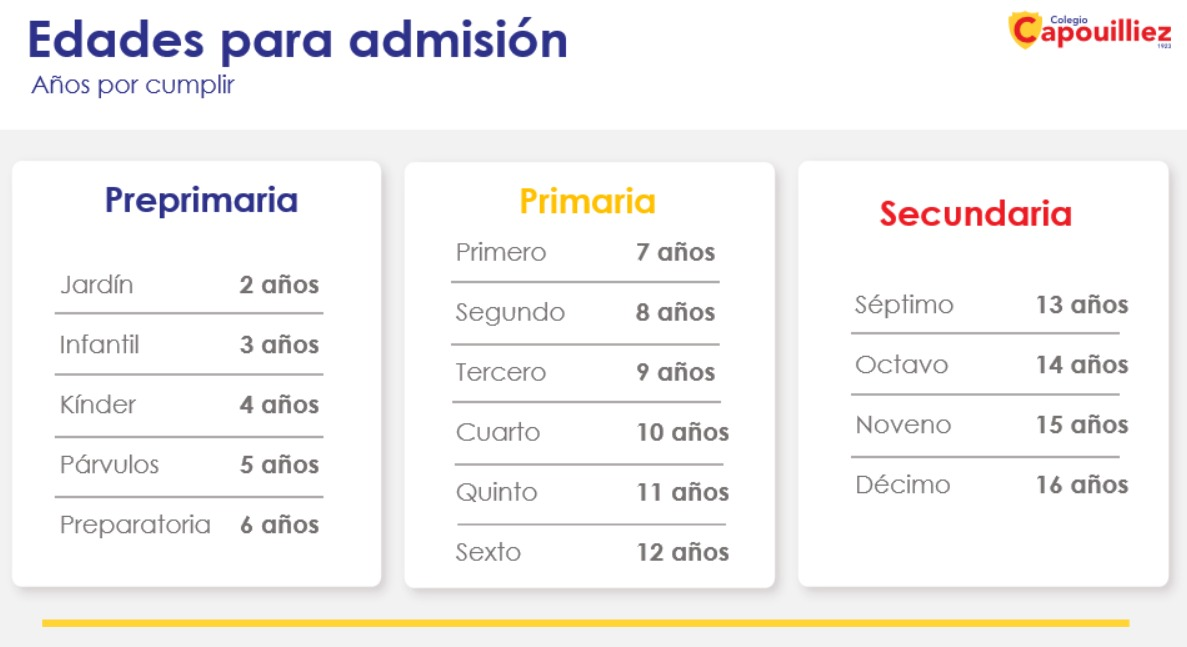The image size is (1187, 647).
Task: Select the Secundaria heading
Action: coord(975,213)
